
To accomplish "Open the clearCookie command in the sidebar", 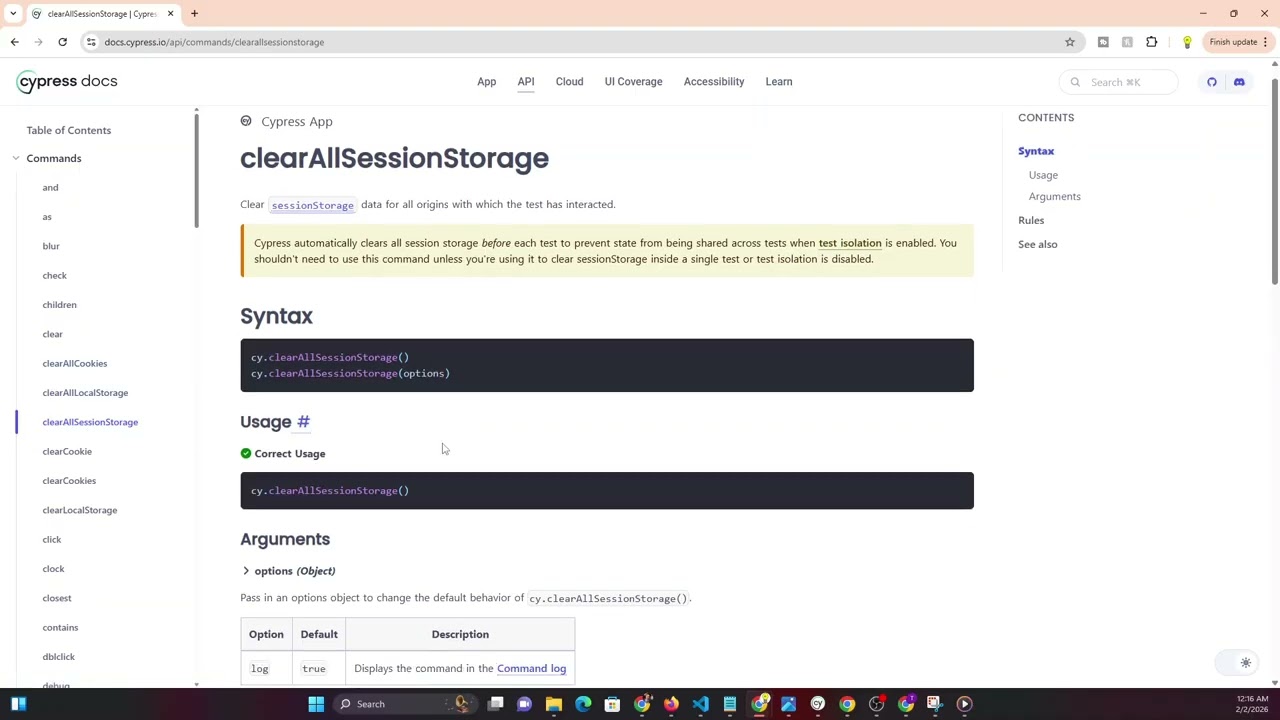I will 67,452.
